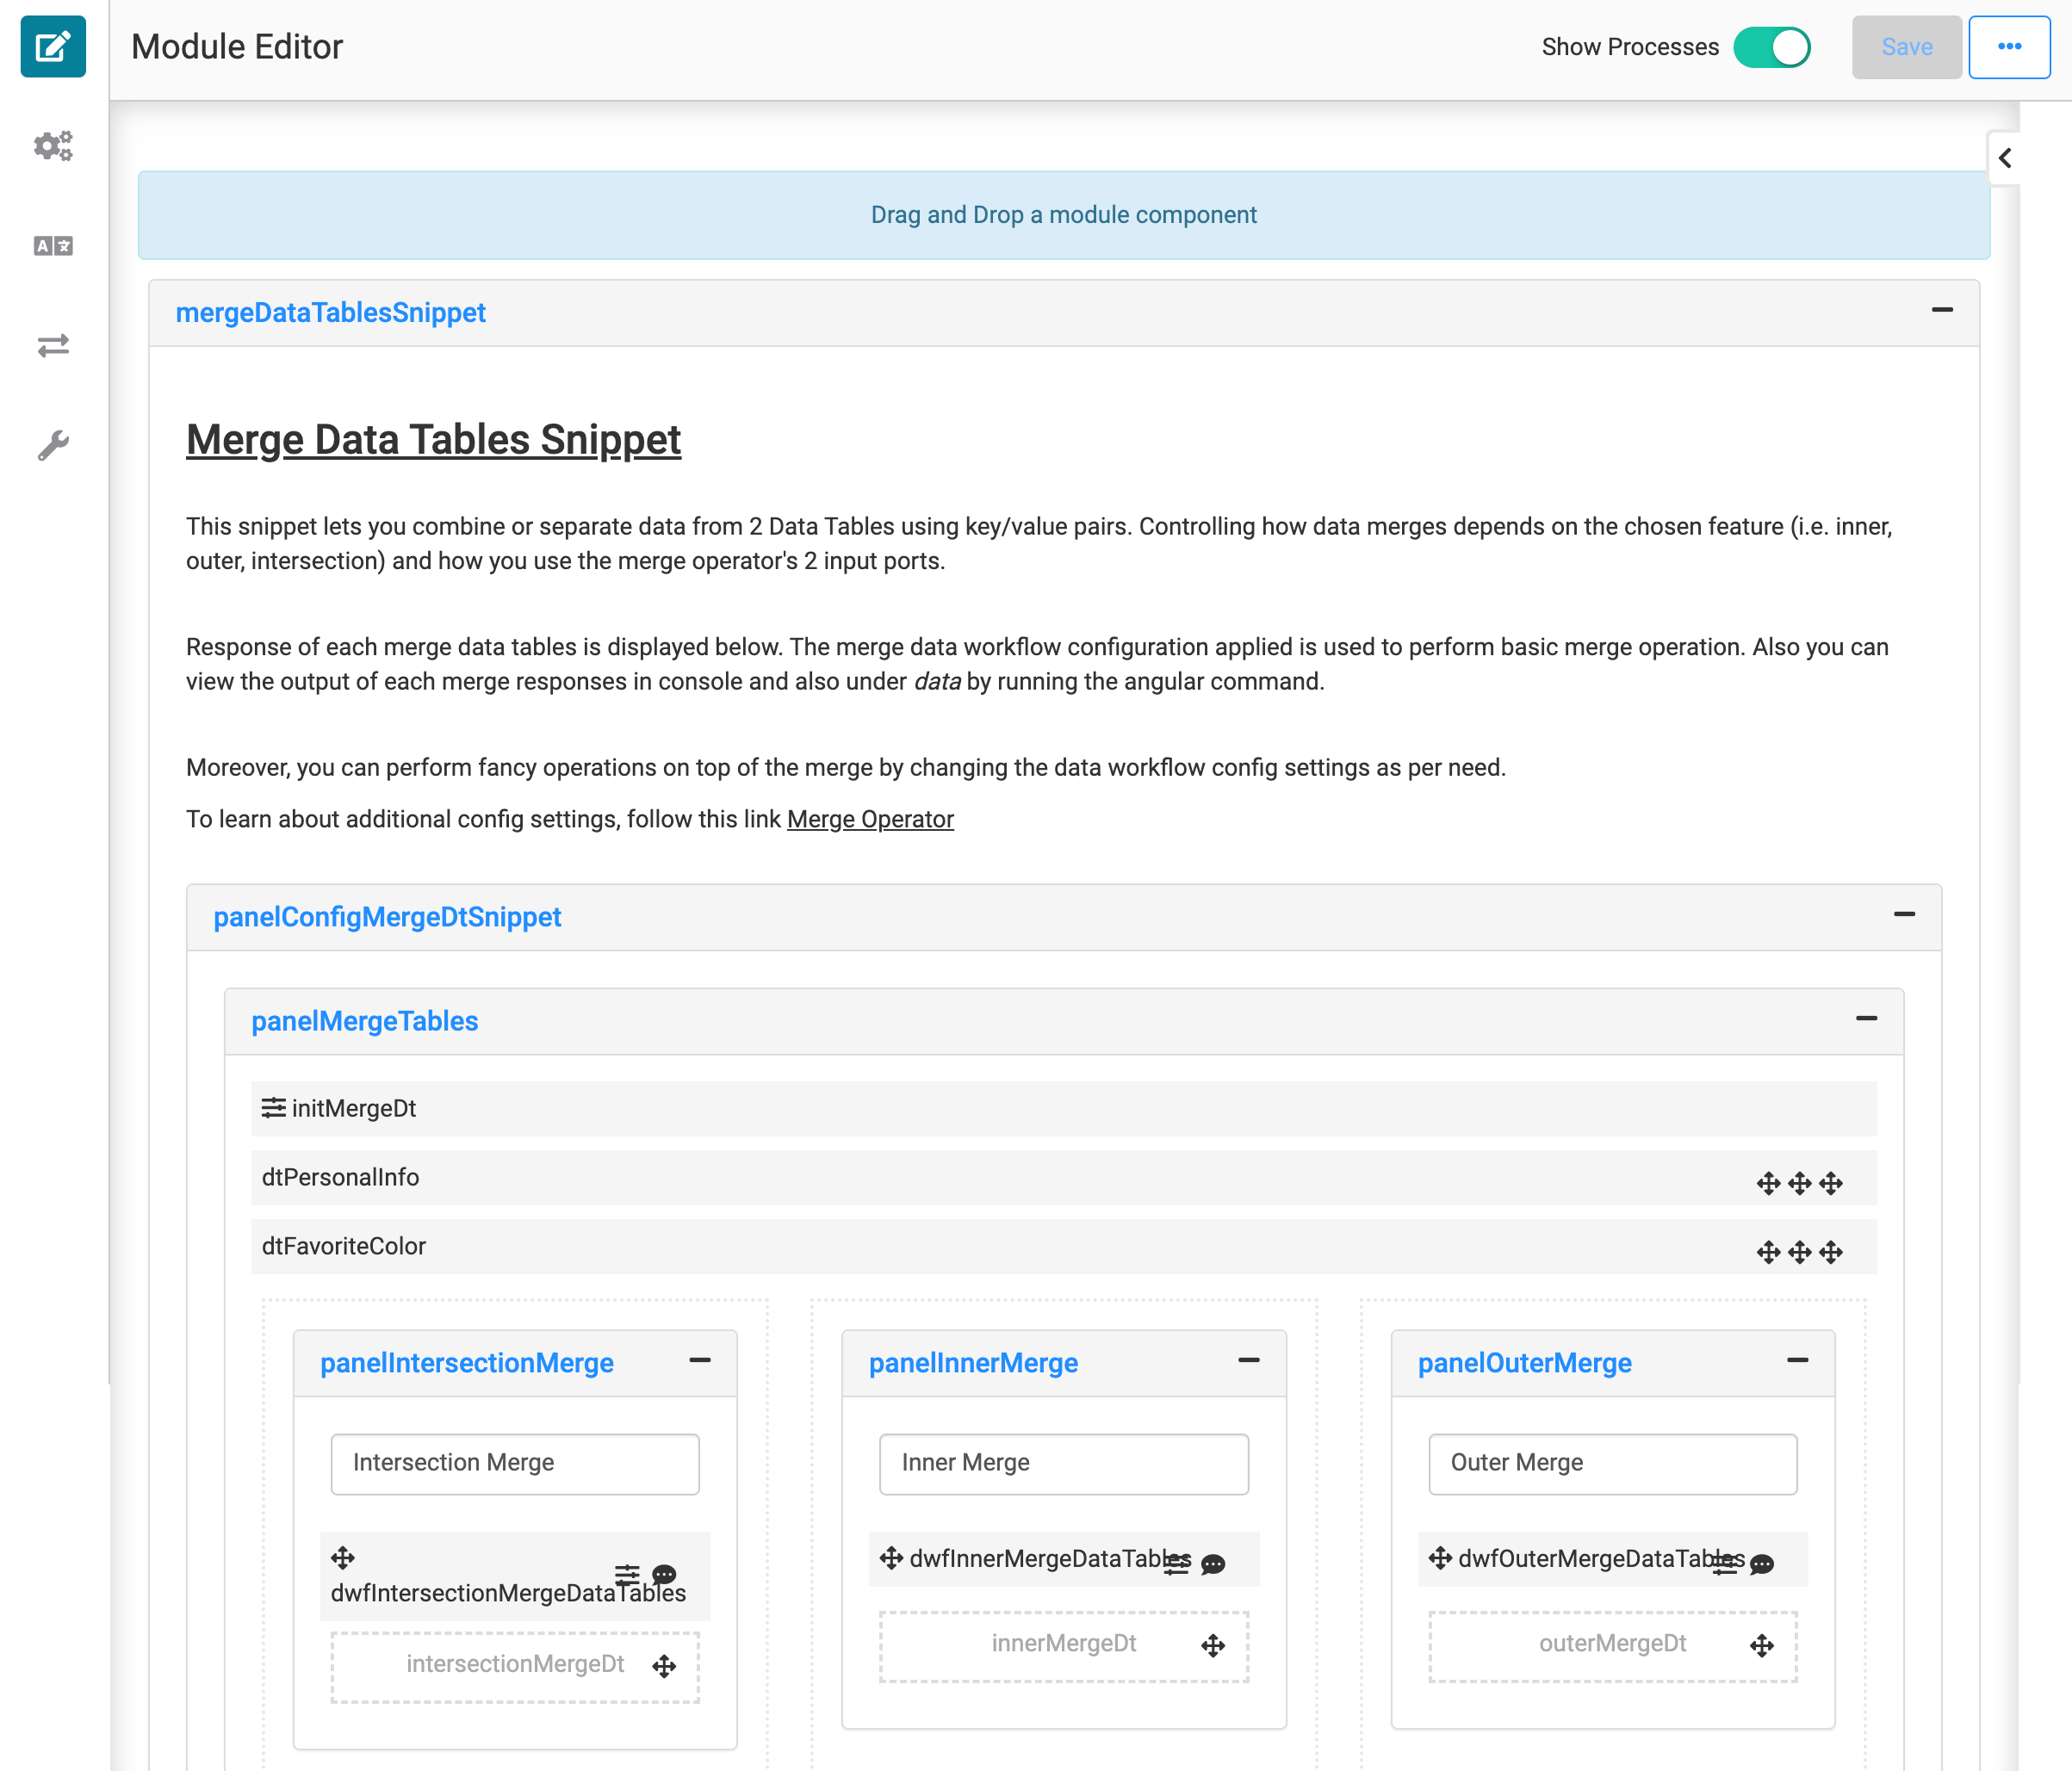Image resolution: width=2072 pixels, height=1771 pixels.
Task: Collapse the panelOuterMerge panel
Action: point(1797,1360)
